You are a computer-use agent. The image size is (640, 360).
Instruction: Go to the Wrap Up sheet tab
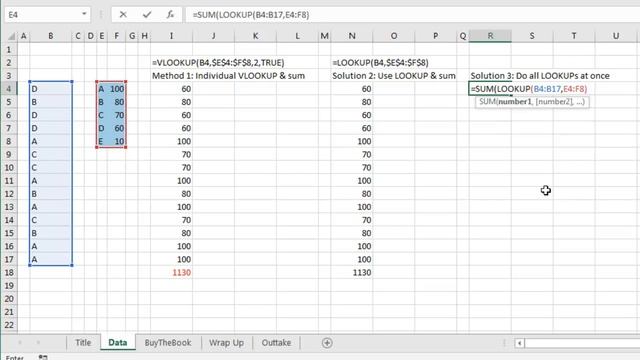coord(226,343)
